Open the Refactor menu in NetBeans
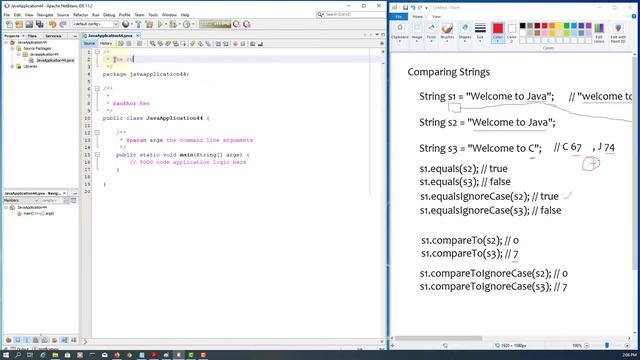Screen dimensions: 640x360 coord(80,15)
